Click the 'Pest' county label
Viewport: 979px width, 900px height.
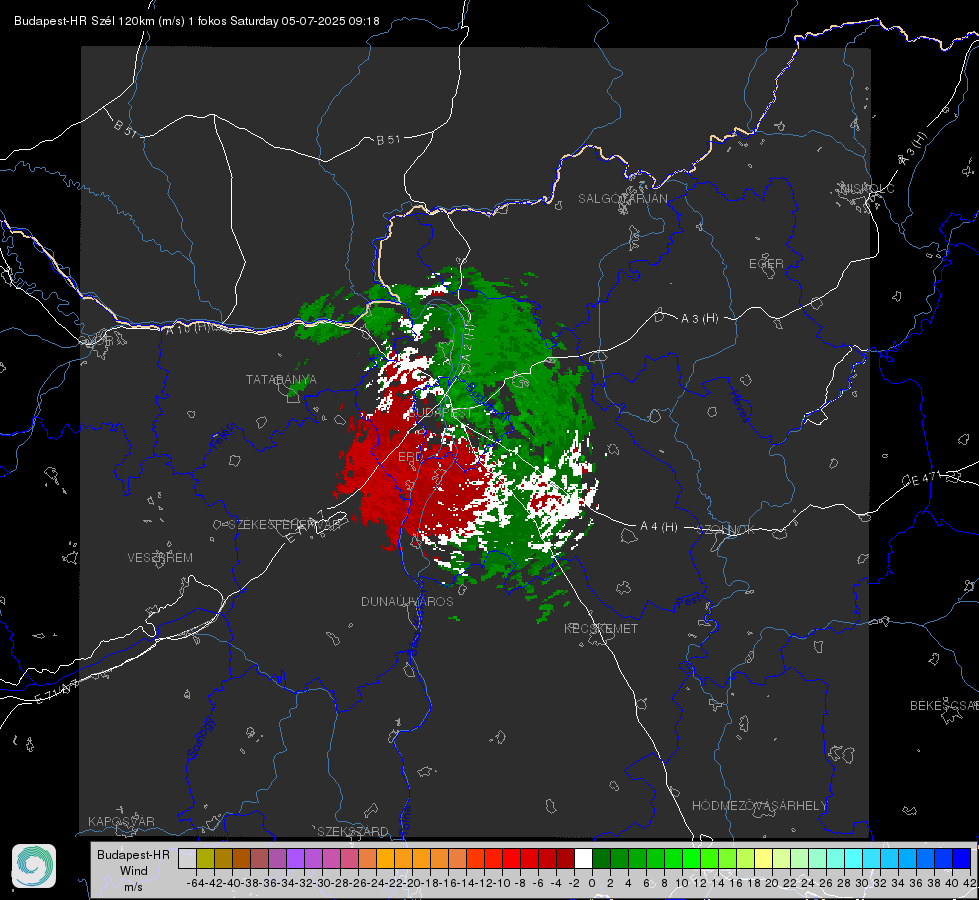point(689,602)
